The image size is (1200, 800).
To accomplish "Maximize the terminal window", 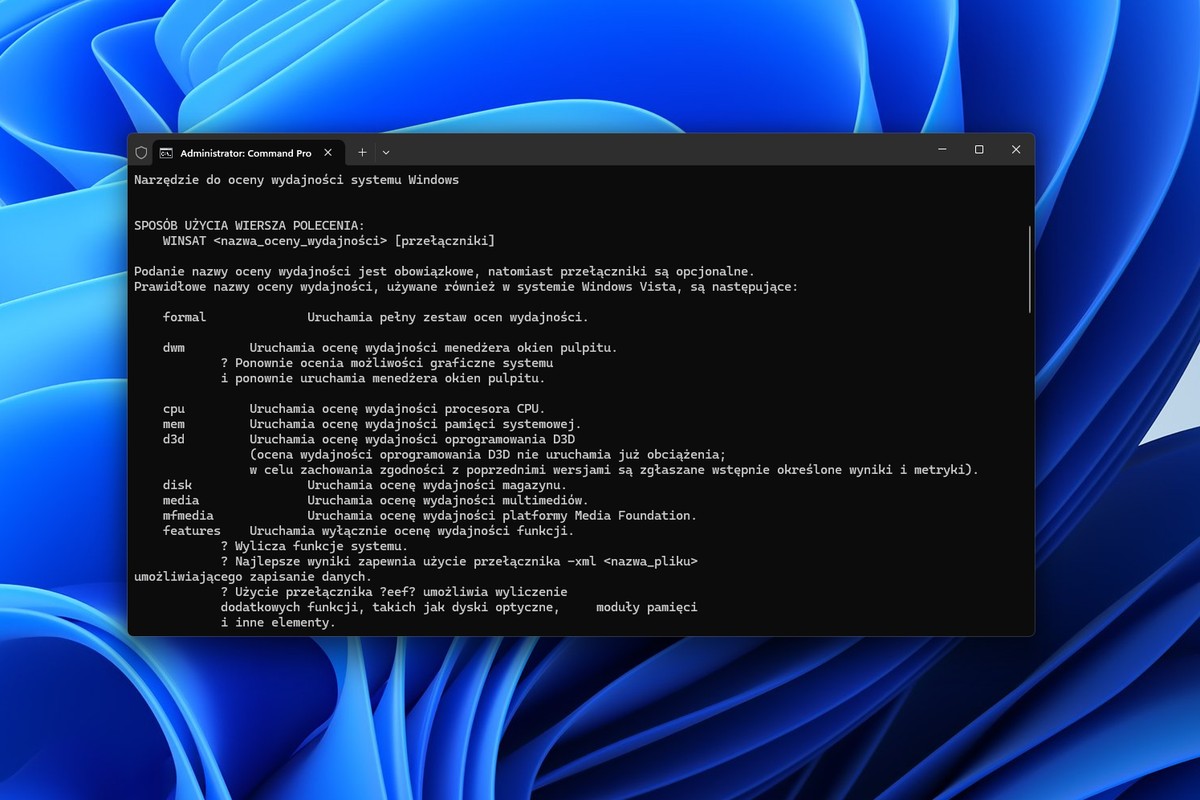I will (979, 150).
